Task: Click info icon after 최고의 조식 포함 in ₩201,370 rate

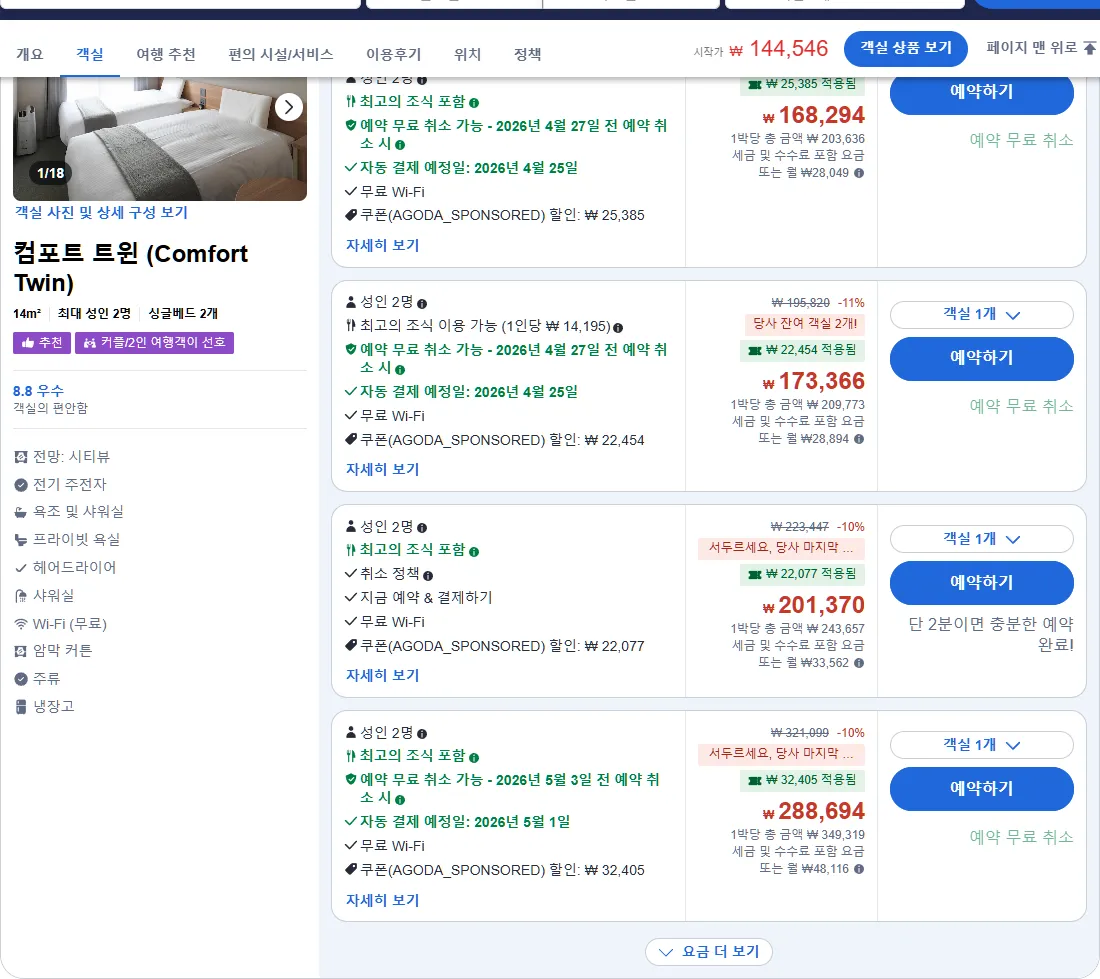Action: 474,552
